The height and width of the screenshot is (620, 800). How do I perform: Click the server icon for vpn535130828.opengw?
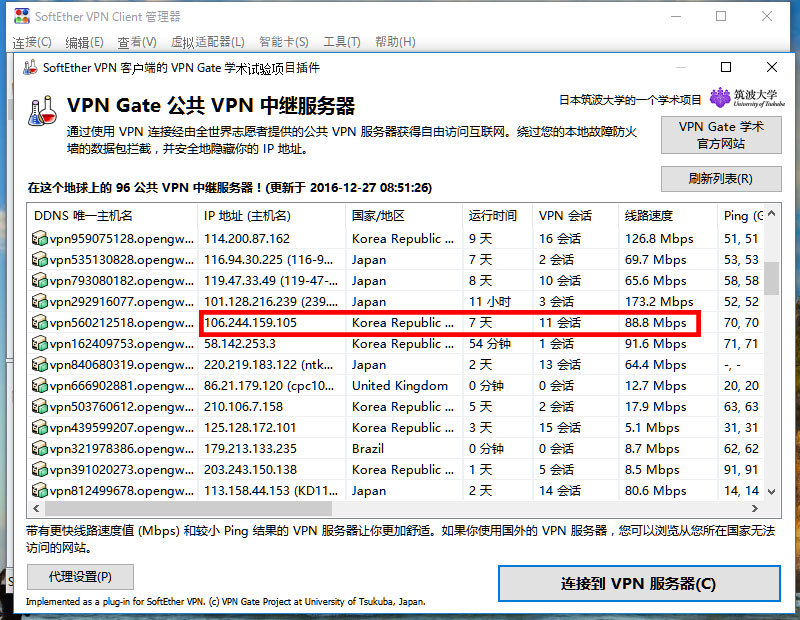tap(40, 260)
